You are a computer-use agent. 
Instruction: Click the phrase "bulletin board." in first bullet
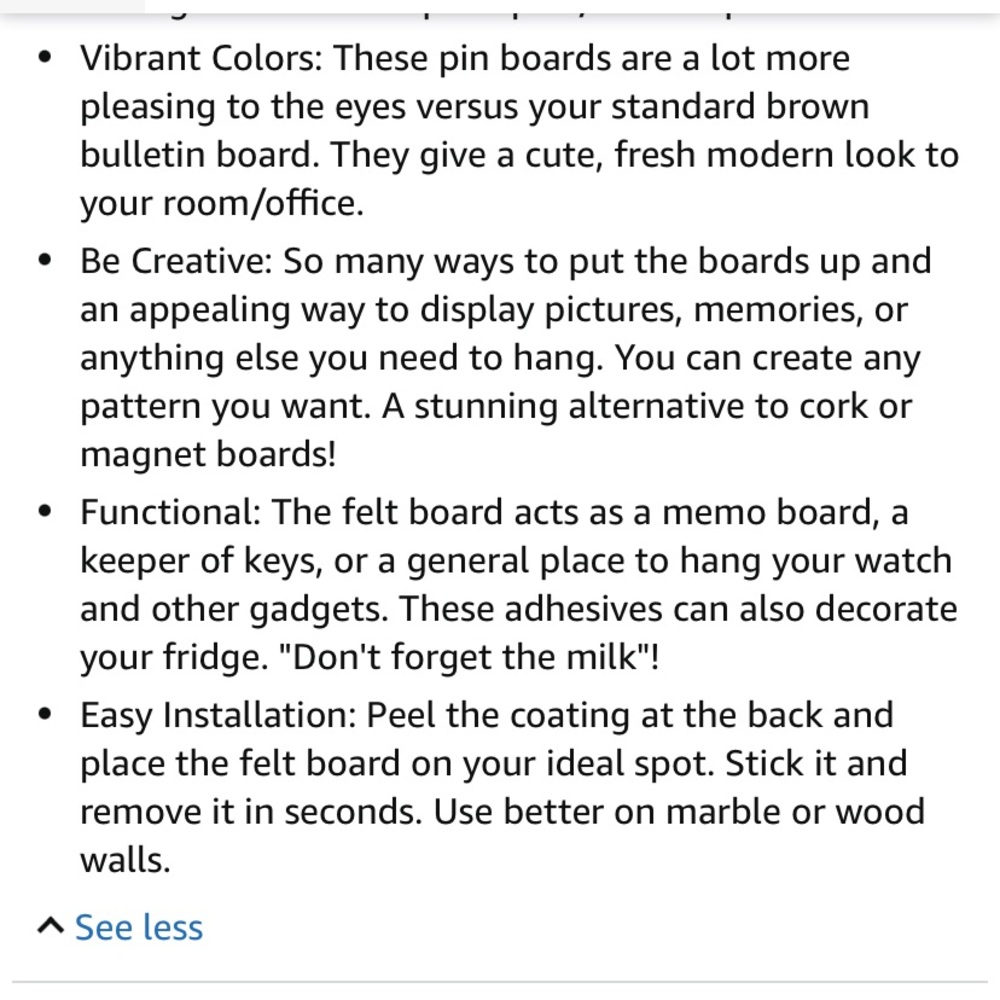tap(200, 154)
